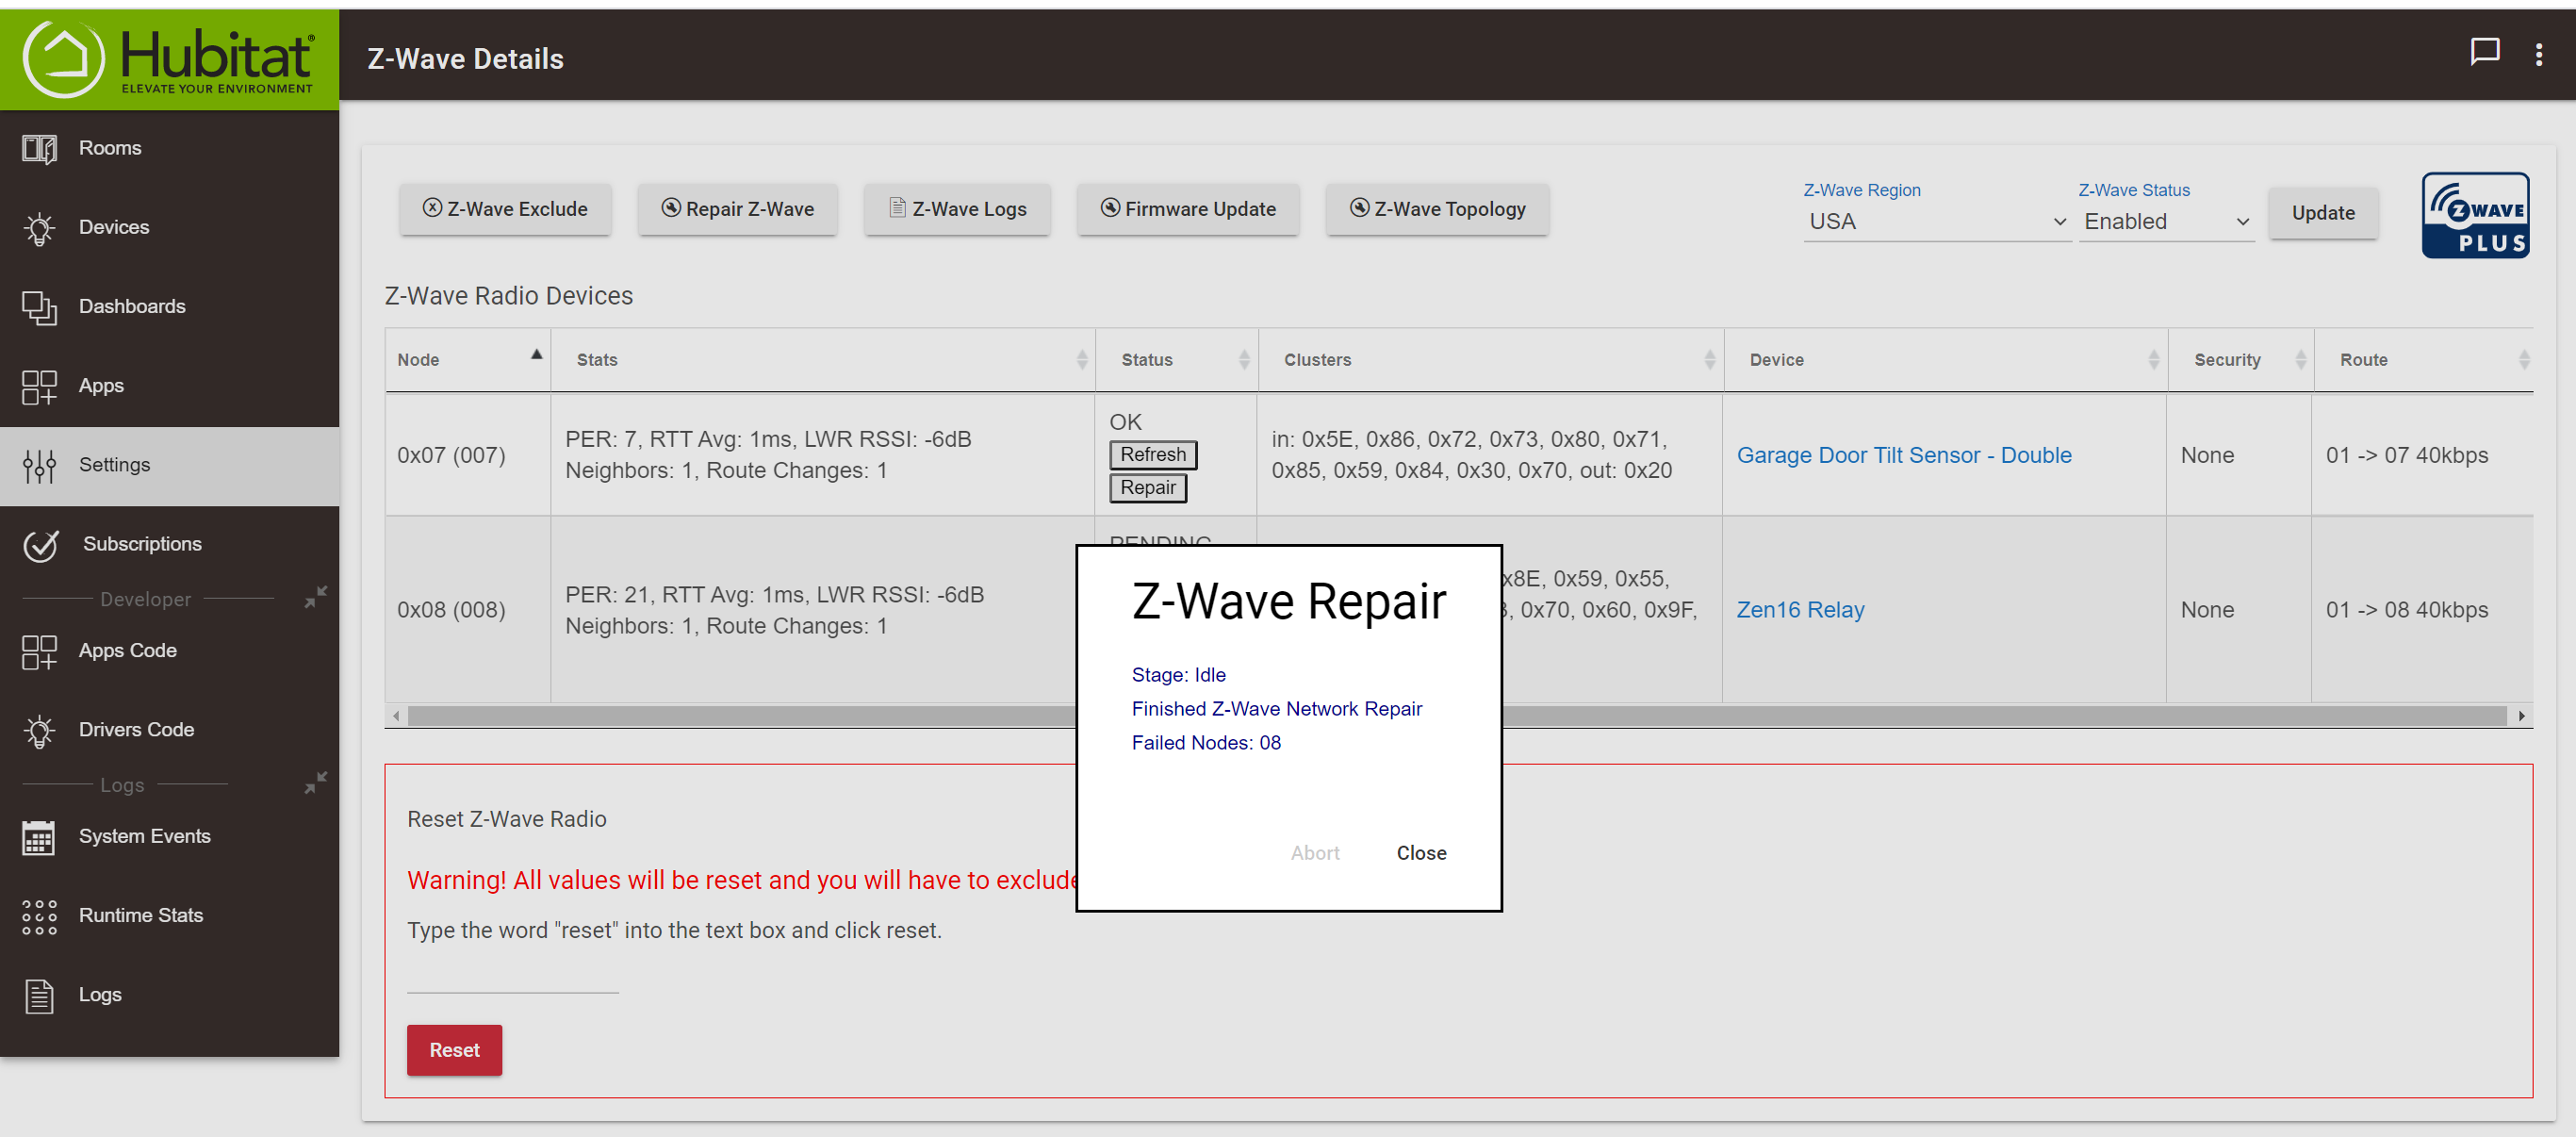
Task: Click the Dashboards icon in sidebar
Action: [x=39, y=307]
